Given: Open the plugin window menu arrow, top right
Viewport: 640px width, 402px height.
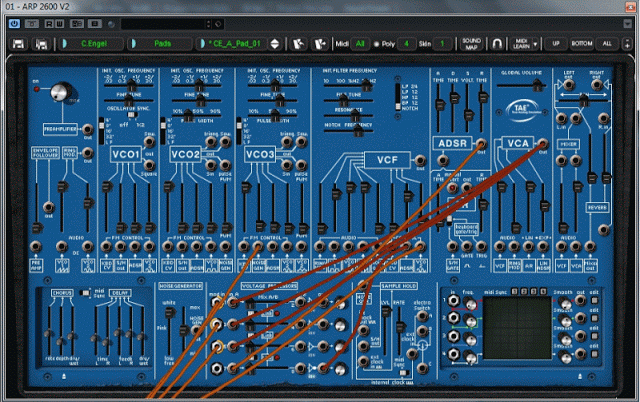Looking at the screenshot, I should [627, 24].
